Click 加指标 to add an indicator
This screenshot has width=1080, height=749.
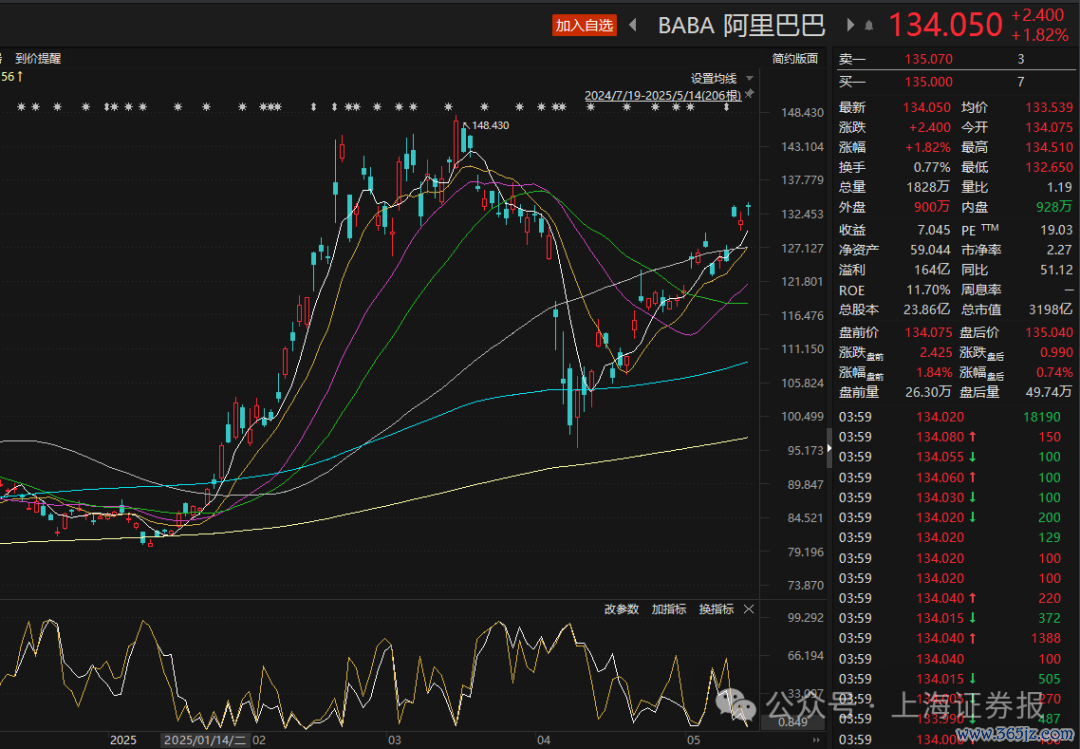tap(669, 609)
